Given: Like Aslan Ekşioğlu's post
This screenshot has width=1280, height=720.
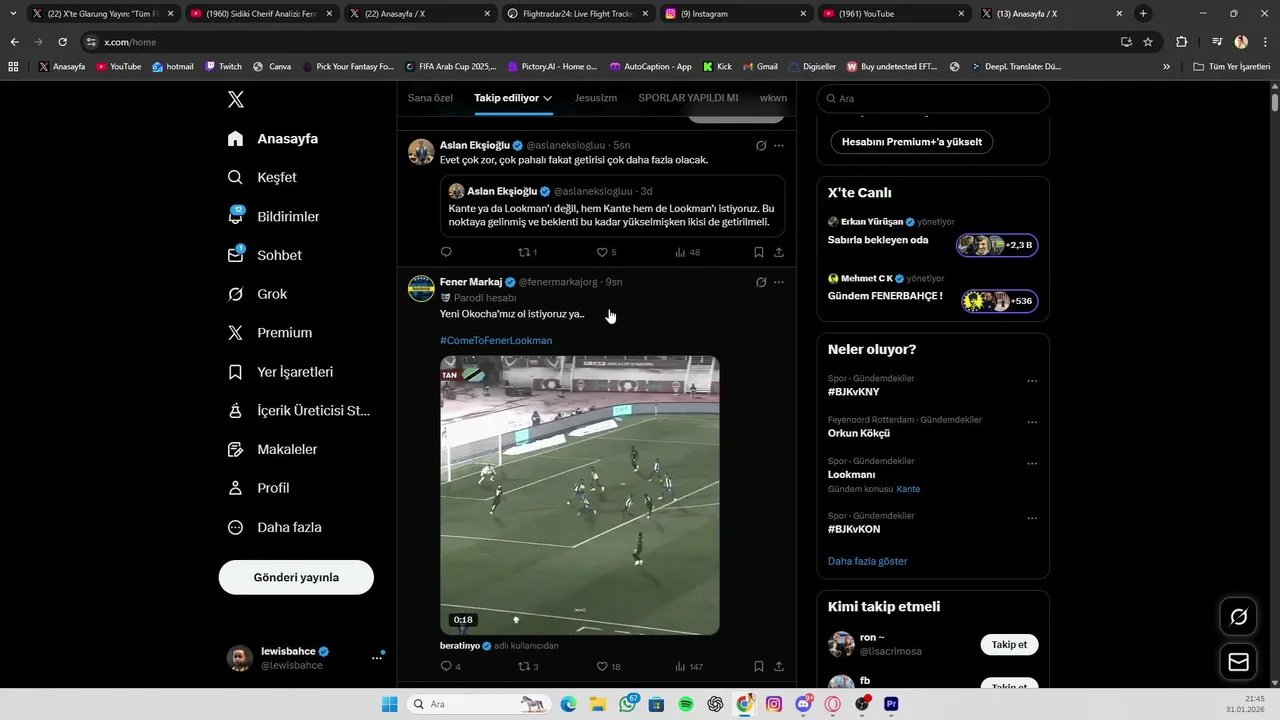Looking at the screenshot, I should (x=606, y=252).
